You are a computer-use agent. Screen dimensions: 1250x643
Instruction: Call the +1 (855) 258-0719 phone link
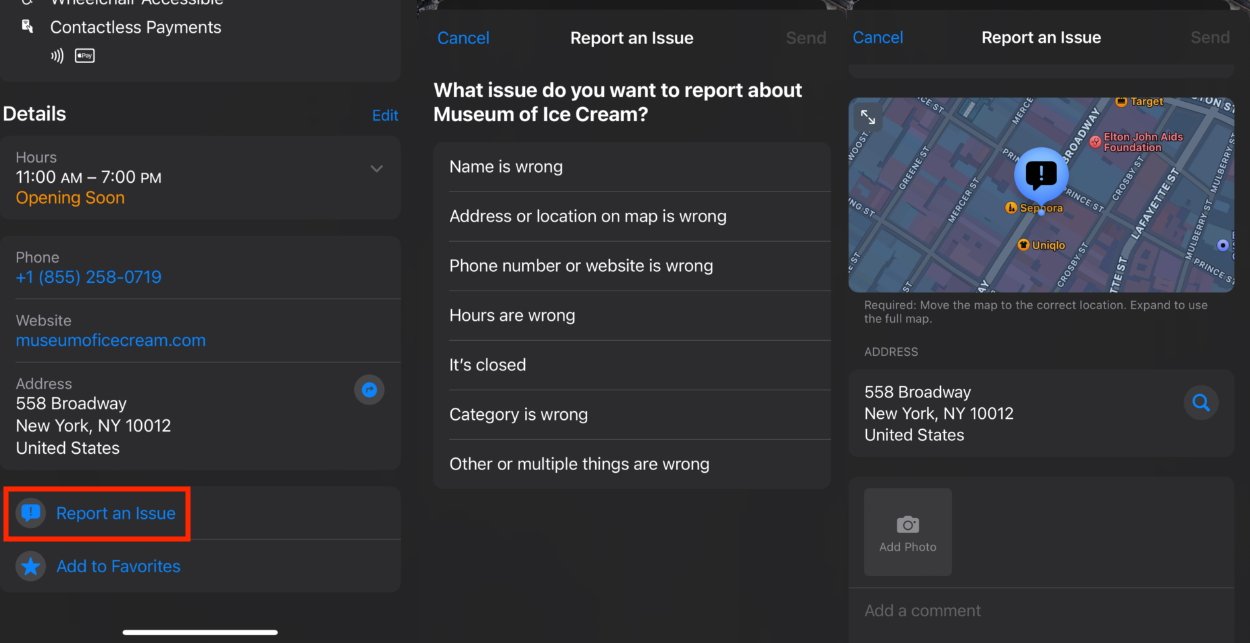[x=88, y=277]
